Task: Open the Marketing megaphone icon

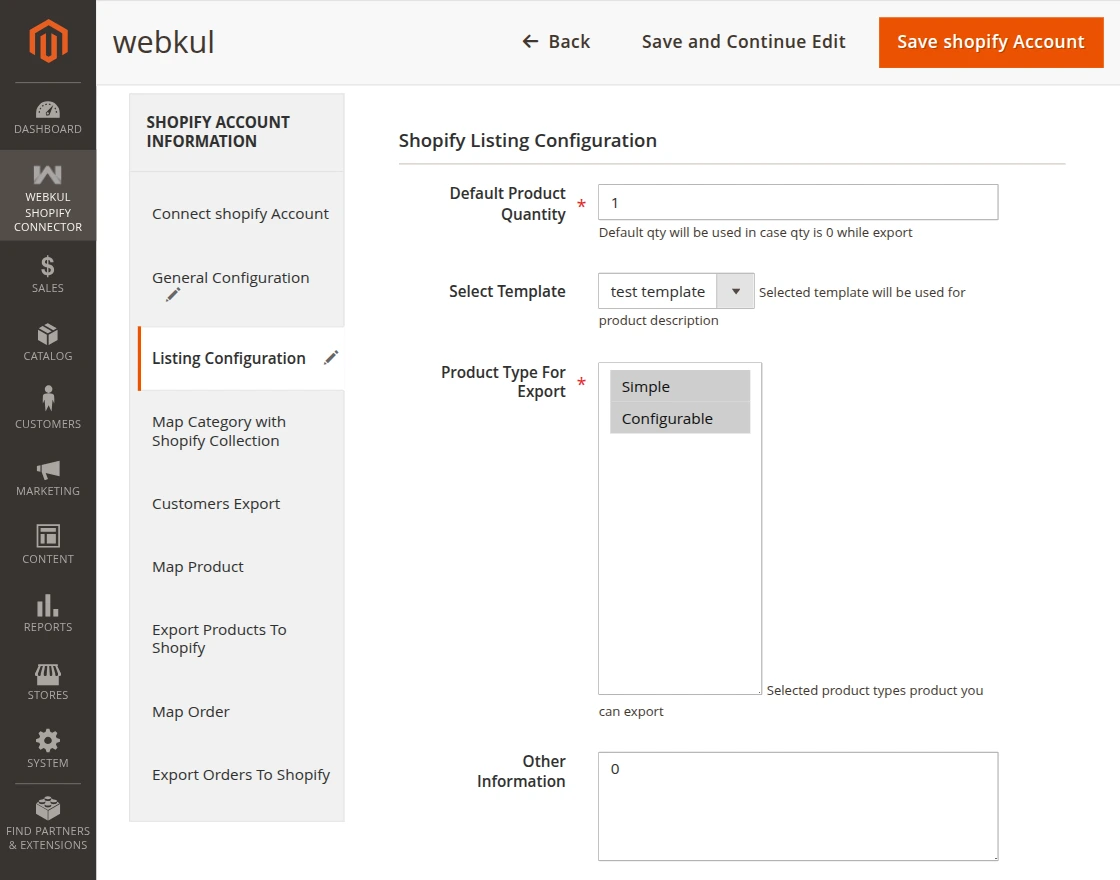Action: pyautogui.click(x=48, y=469)
